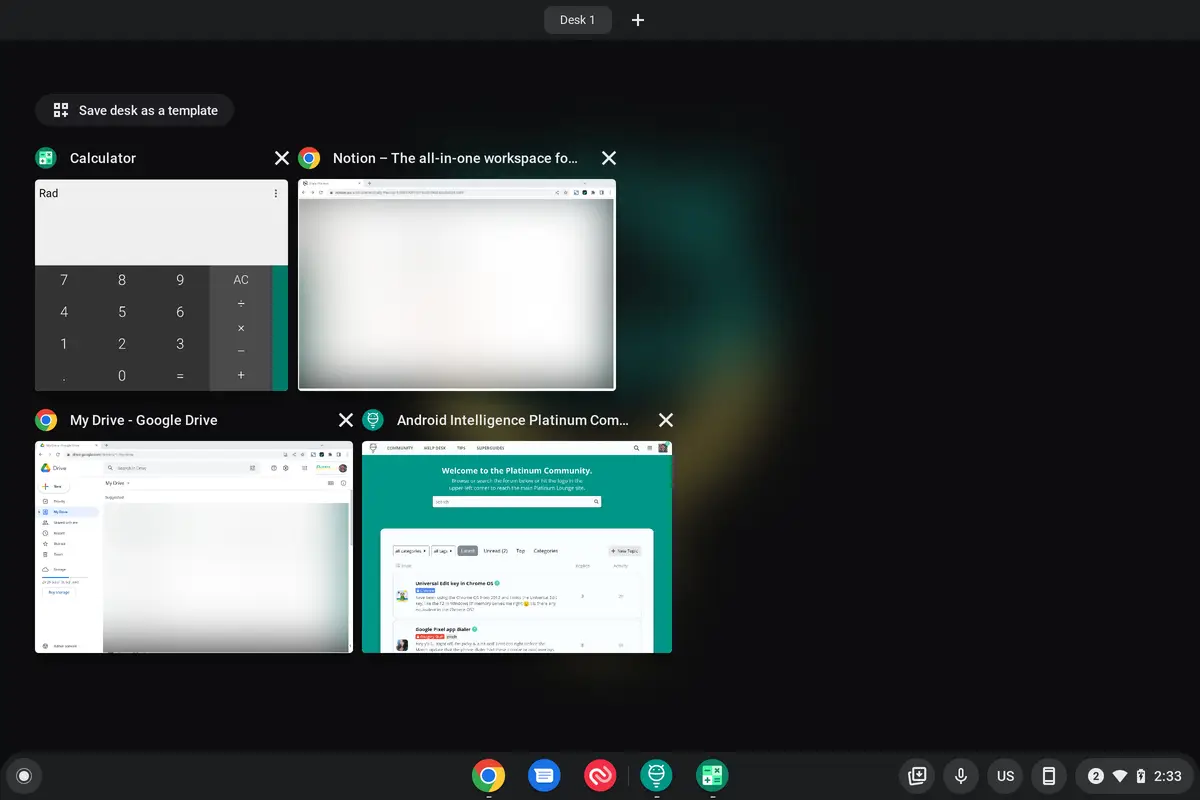Launch the Messages app from the shelf
Screen dimensions: 1200x800
pos(544,775)
